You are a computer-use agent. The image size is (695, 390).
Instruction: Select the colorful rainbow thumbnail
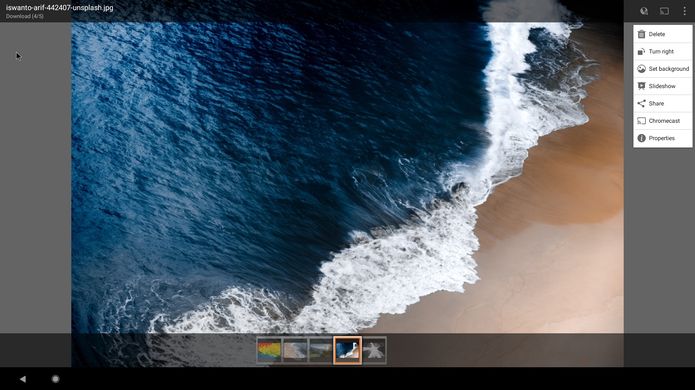[x=269, y=350]
